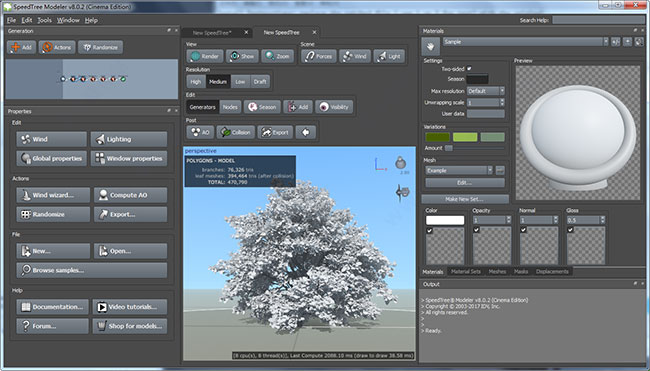Viewport: 650px width, 371px height.
Task: Open Global properties
Action: (51, 158)
